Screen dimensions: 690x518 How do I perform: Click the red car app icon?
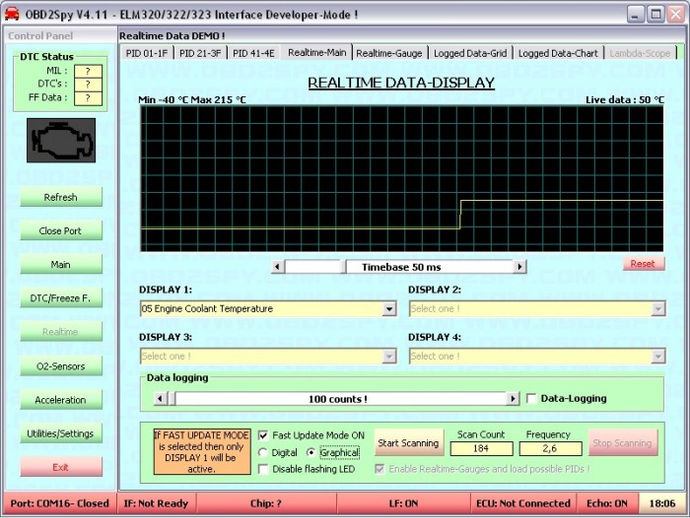pyautogui.click(x=12, y=14)
